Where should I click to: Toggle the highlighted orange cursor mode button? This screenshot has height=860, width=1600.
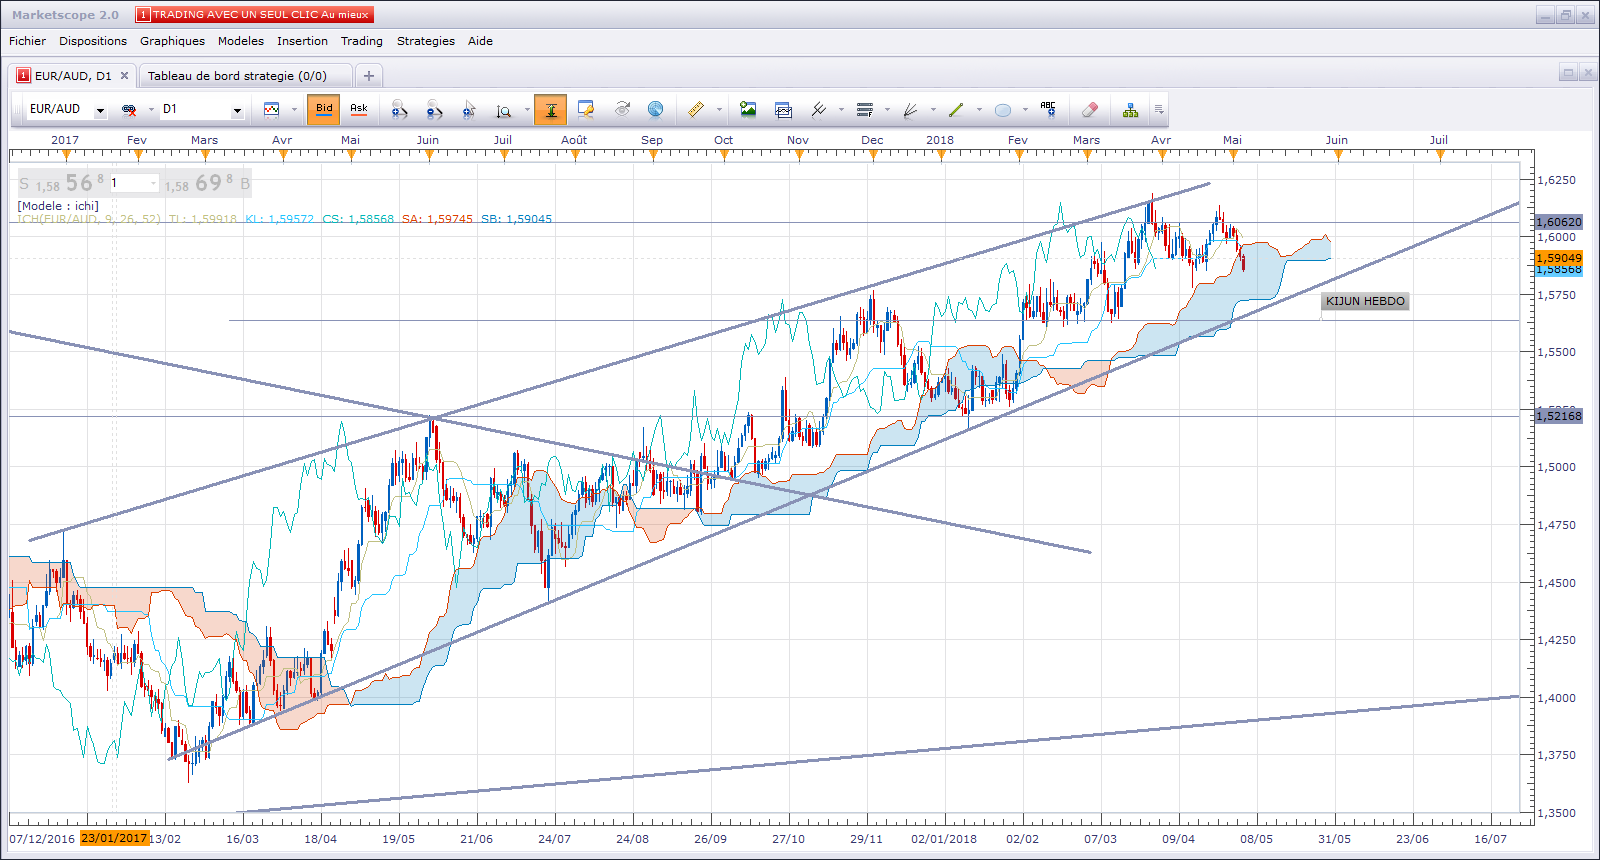(550, 110)
